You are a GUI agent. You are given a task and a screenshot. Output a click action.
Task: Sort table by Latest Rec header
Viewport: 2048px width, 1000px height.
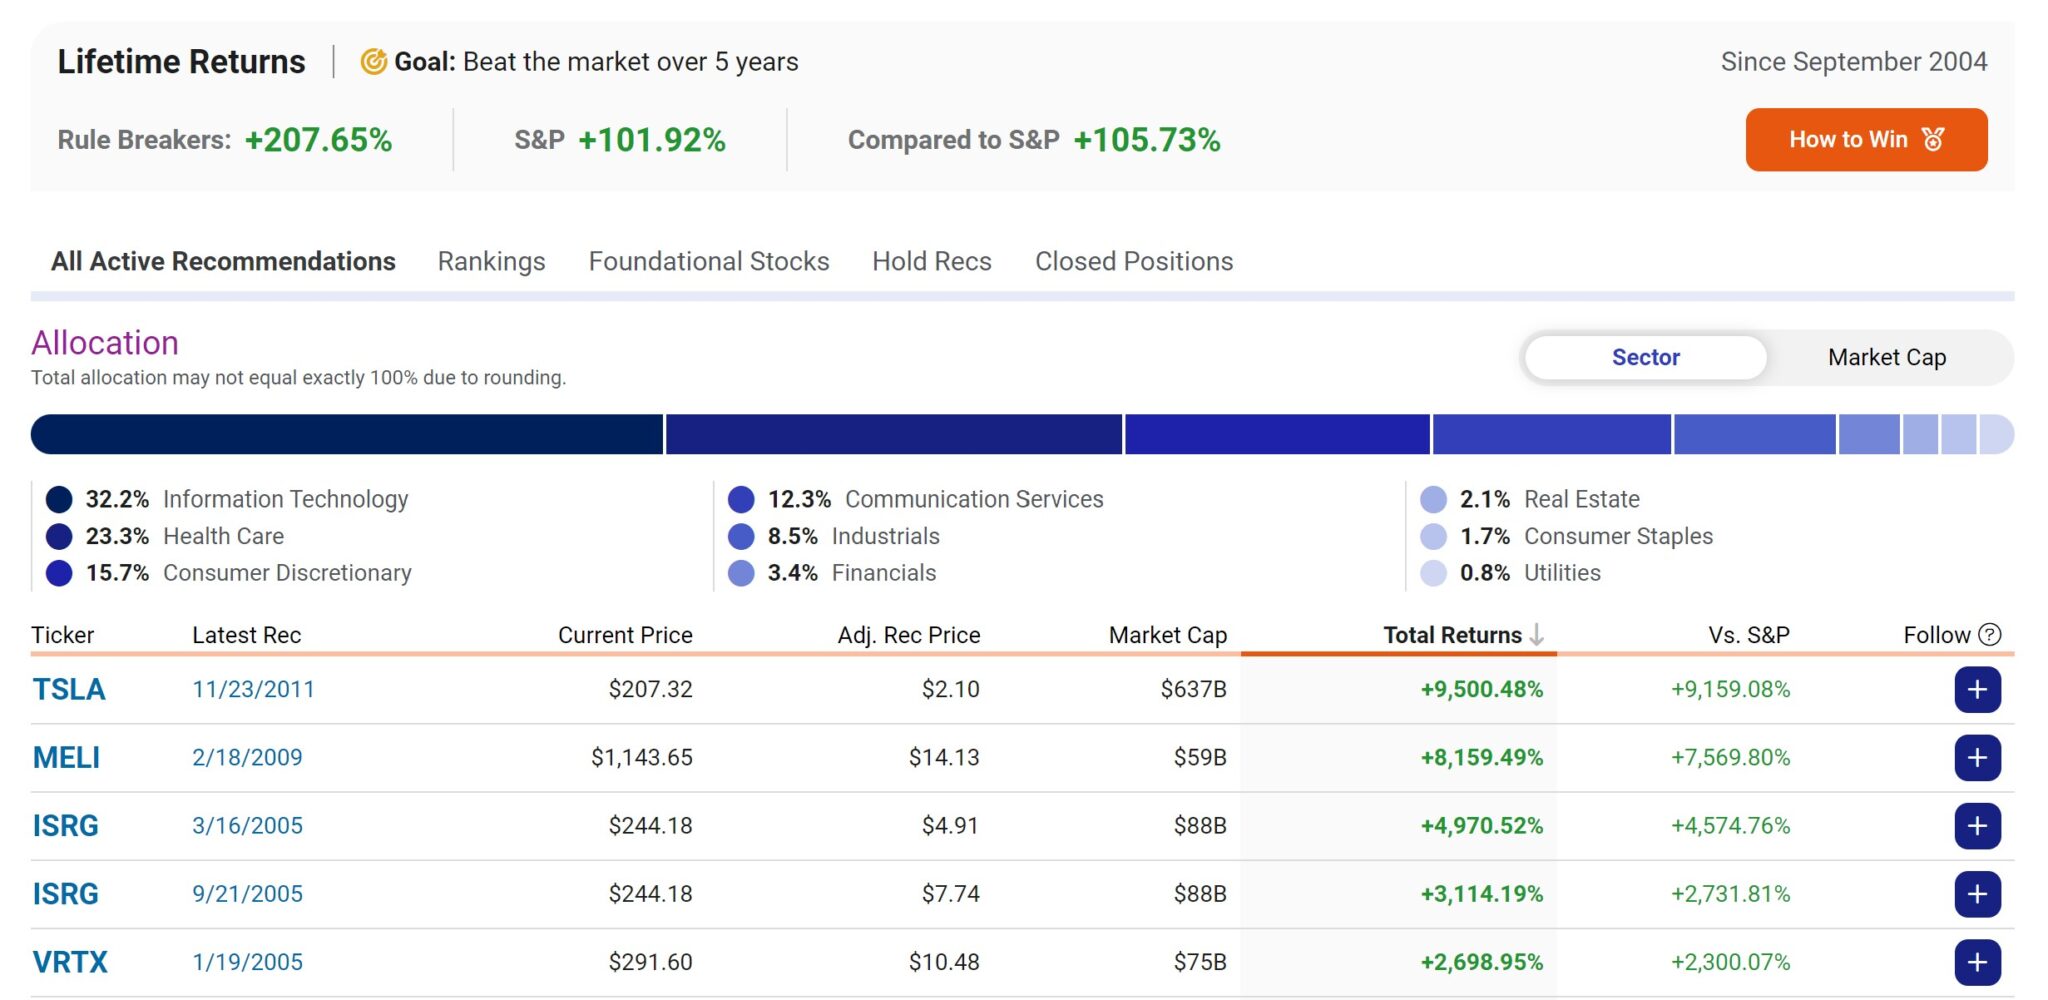[246, 635]
